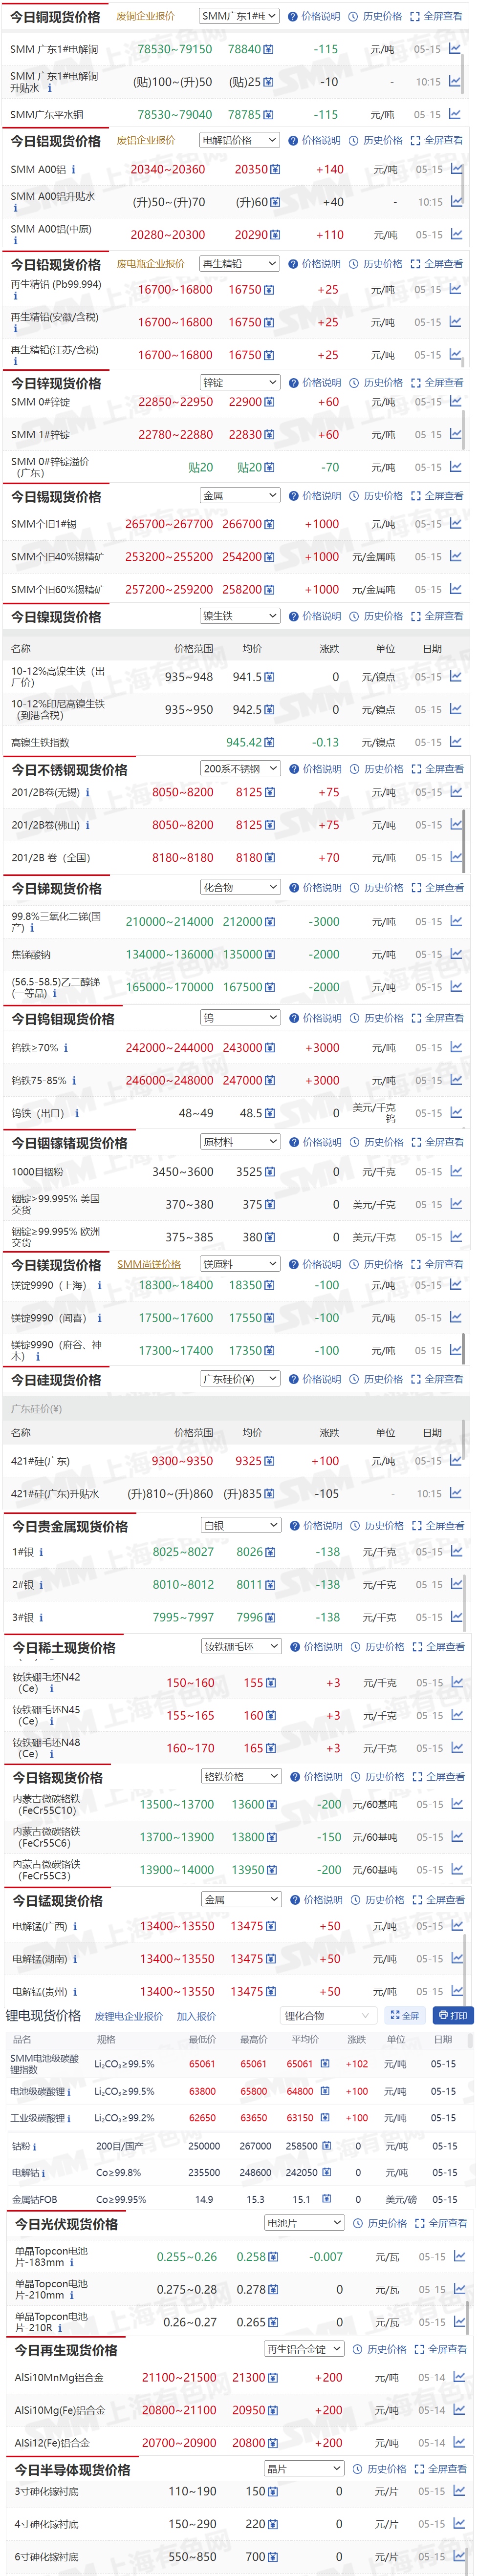Click the 打印 print button
Screen dimensions: 478x2576
click(452, 2015)
